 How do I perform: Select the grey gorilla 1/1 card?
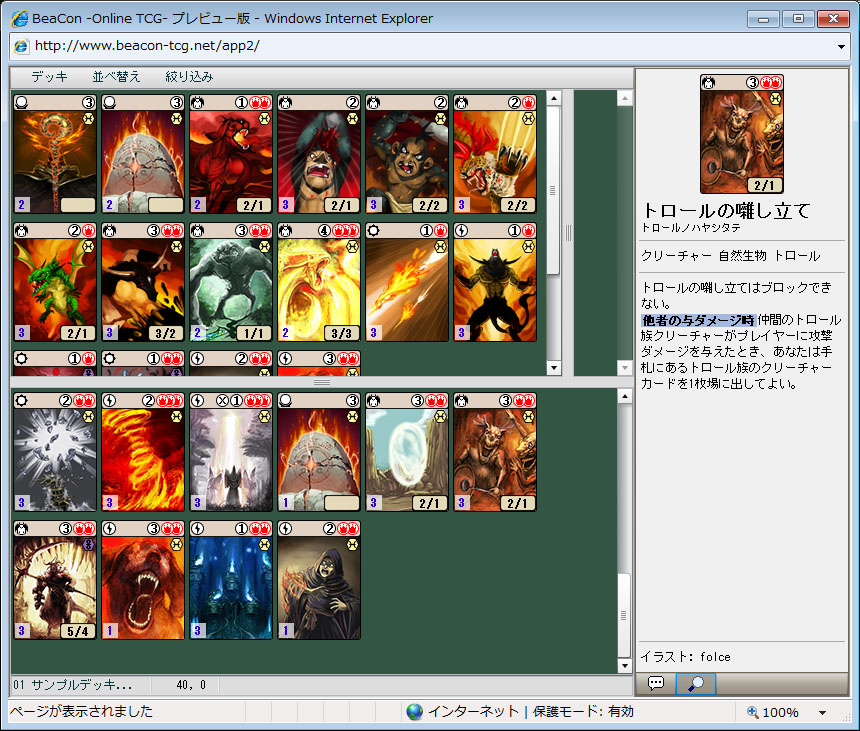pyautogui.click(x=231, y=282)
